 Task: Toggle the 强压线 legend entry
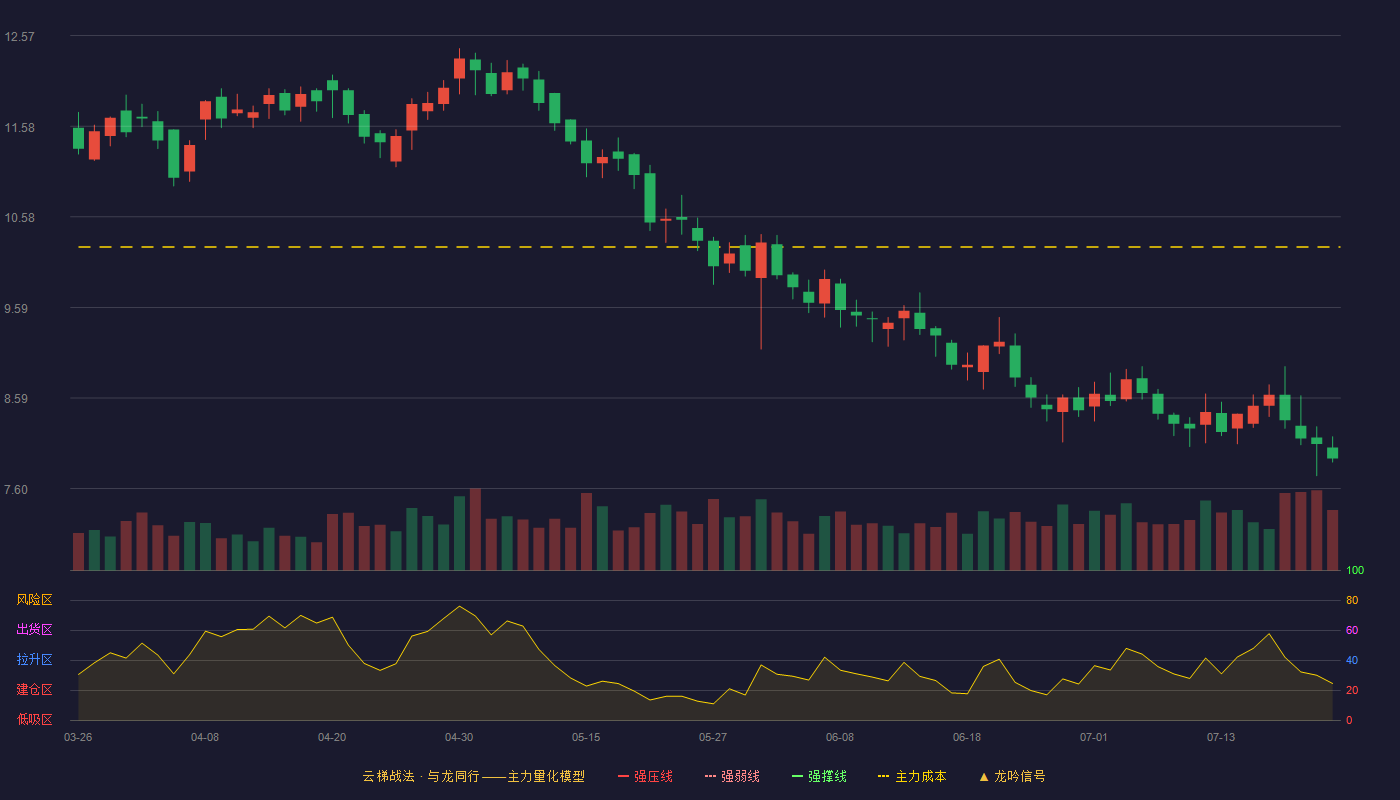[645, 776]
